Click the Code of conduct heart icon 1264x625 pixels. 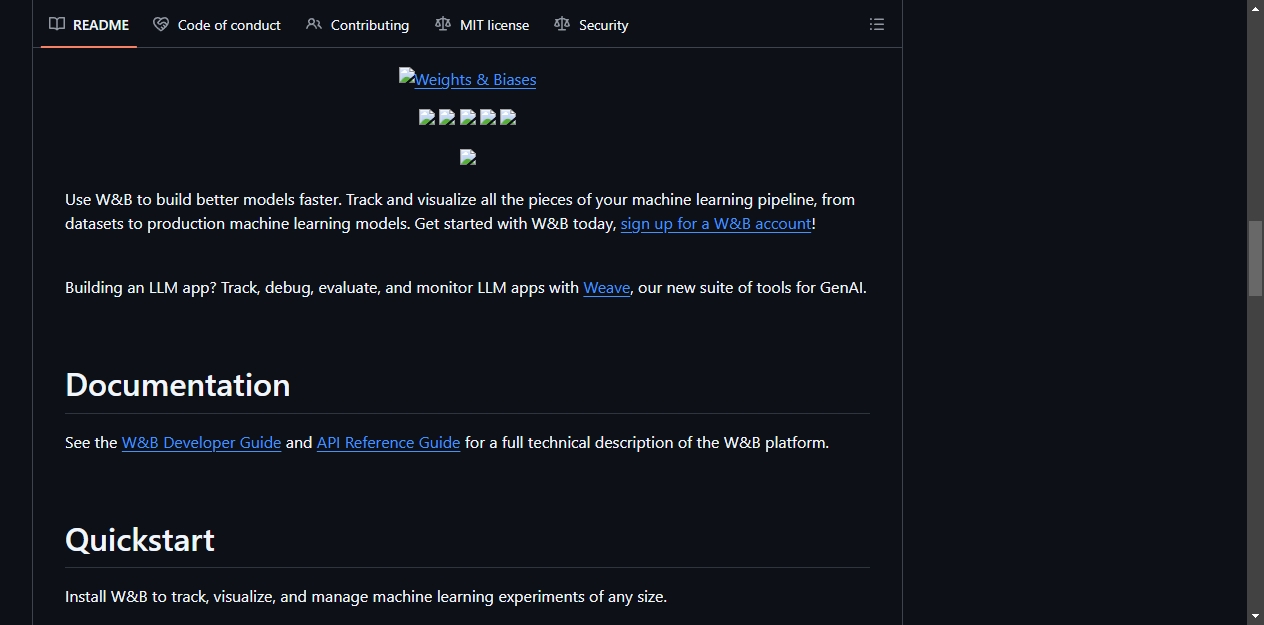click(x=161, y=24)
